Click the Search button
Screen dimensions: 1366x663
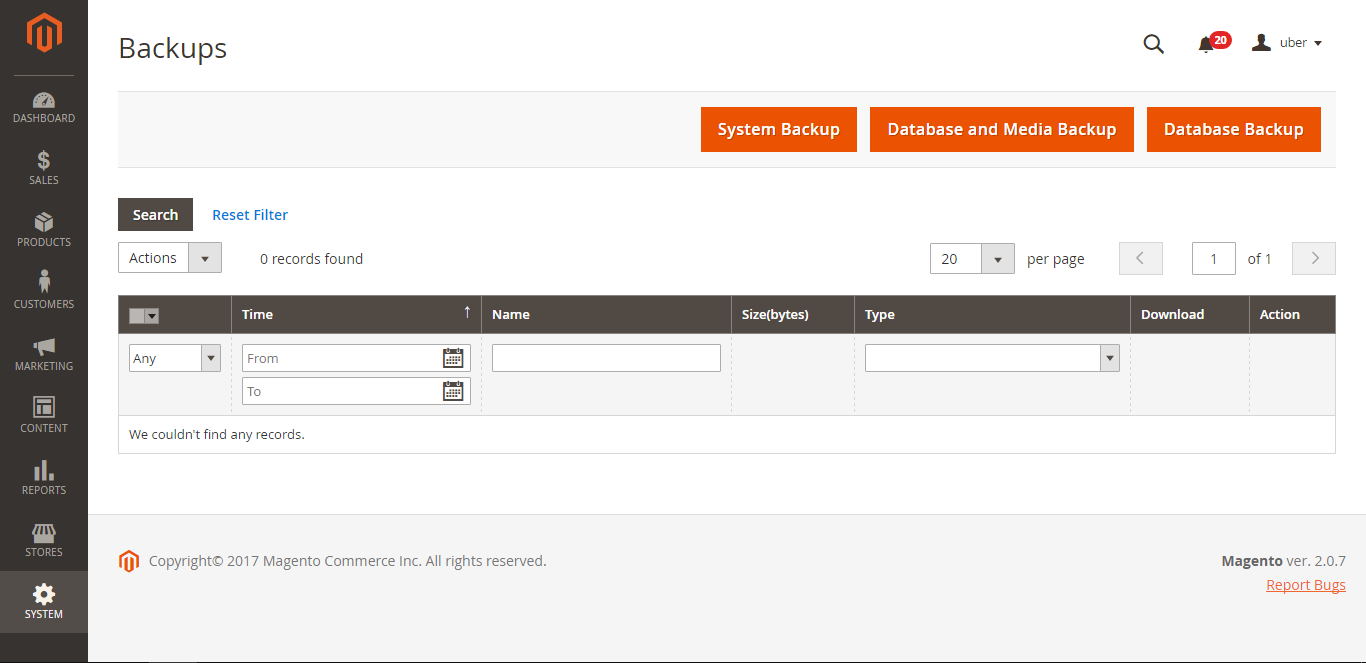(155, 215)
